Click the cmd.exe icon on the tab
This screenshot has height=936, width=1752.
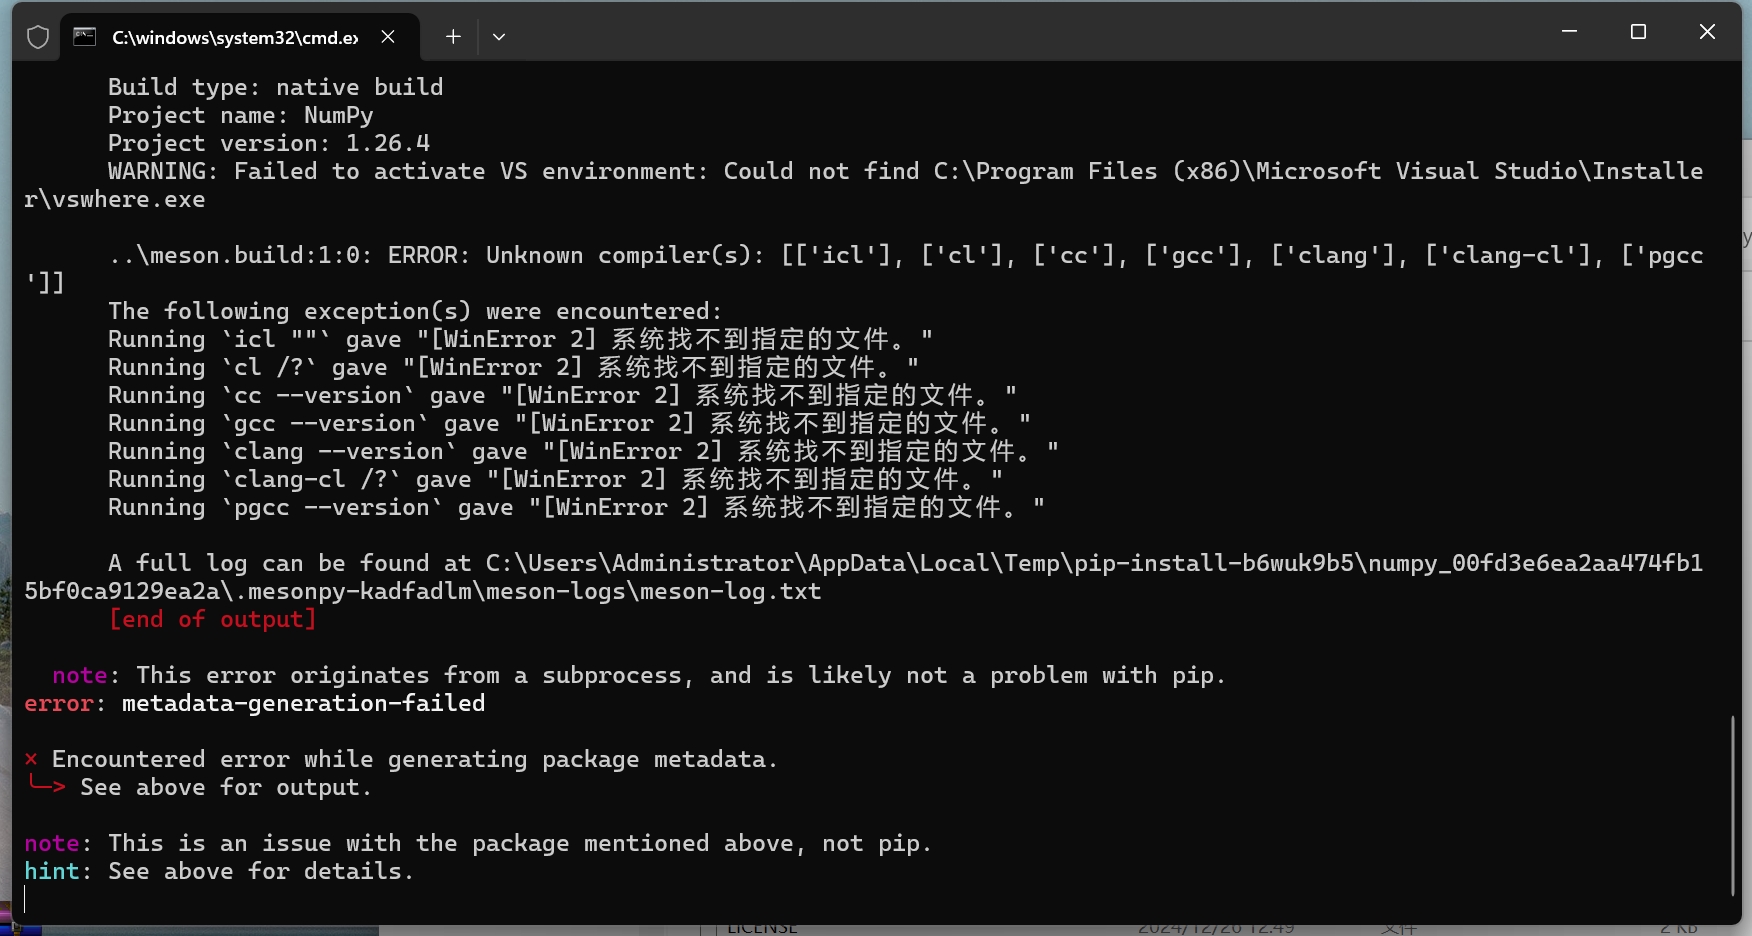[x=85, y=37]
